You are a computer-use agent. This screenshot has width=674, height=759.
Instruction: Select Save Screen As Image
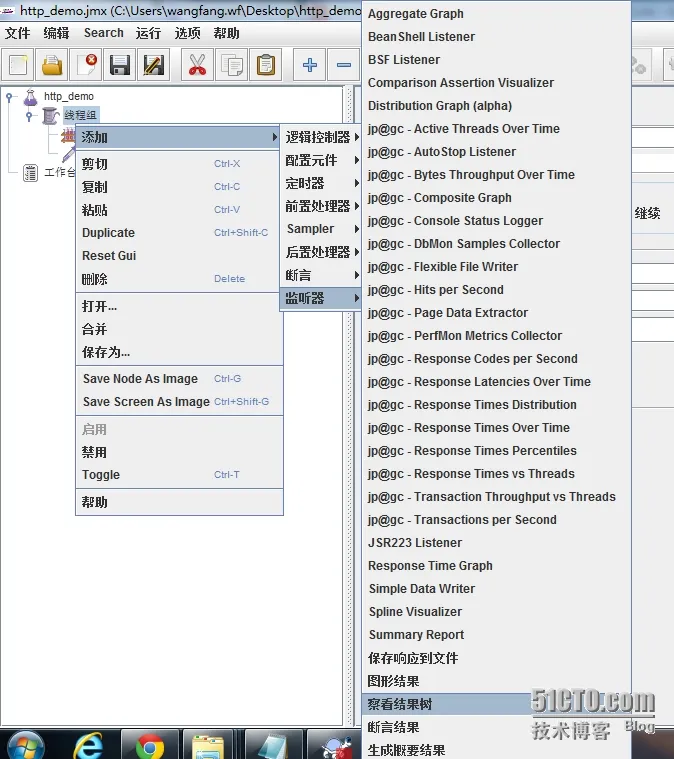pos(179,402)
